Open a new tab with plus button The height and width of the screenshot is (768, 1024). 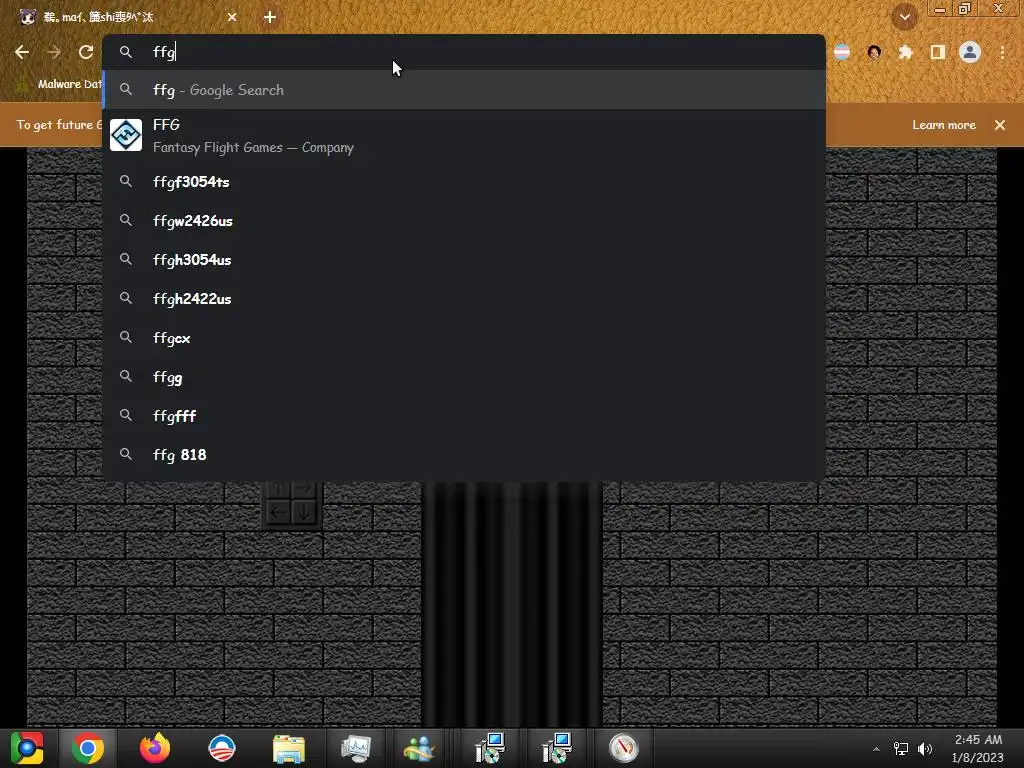tap(270, 17)
